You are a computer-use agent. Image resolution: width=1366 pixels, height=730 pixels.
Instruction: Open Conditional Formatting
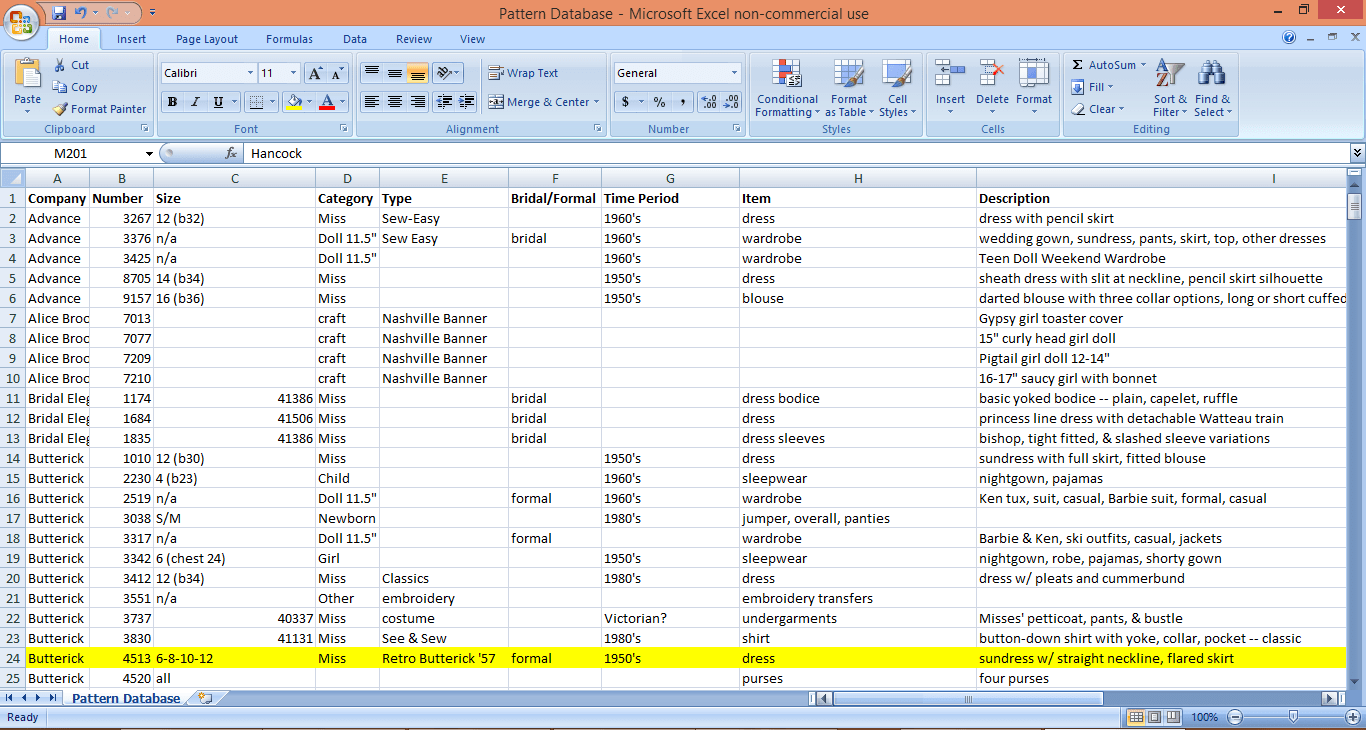pyautogui.click(x=787, y=88)
